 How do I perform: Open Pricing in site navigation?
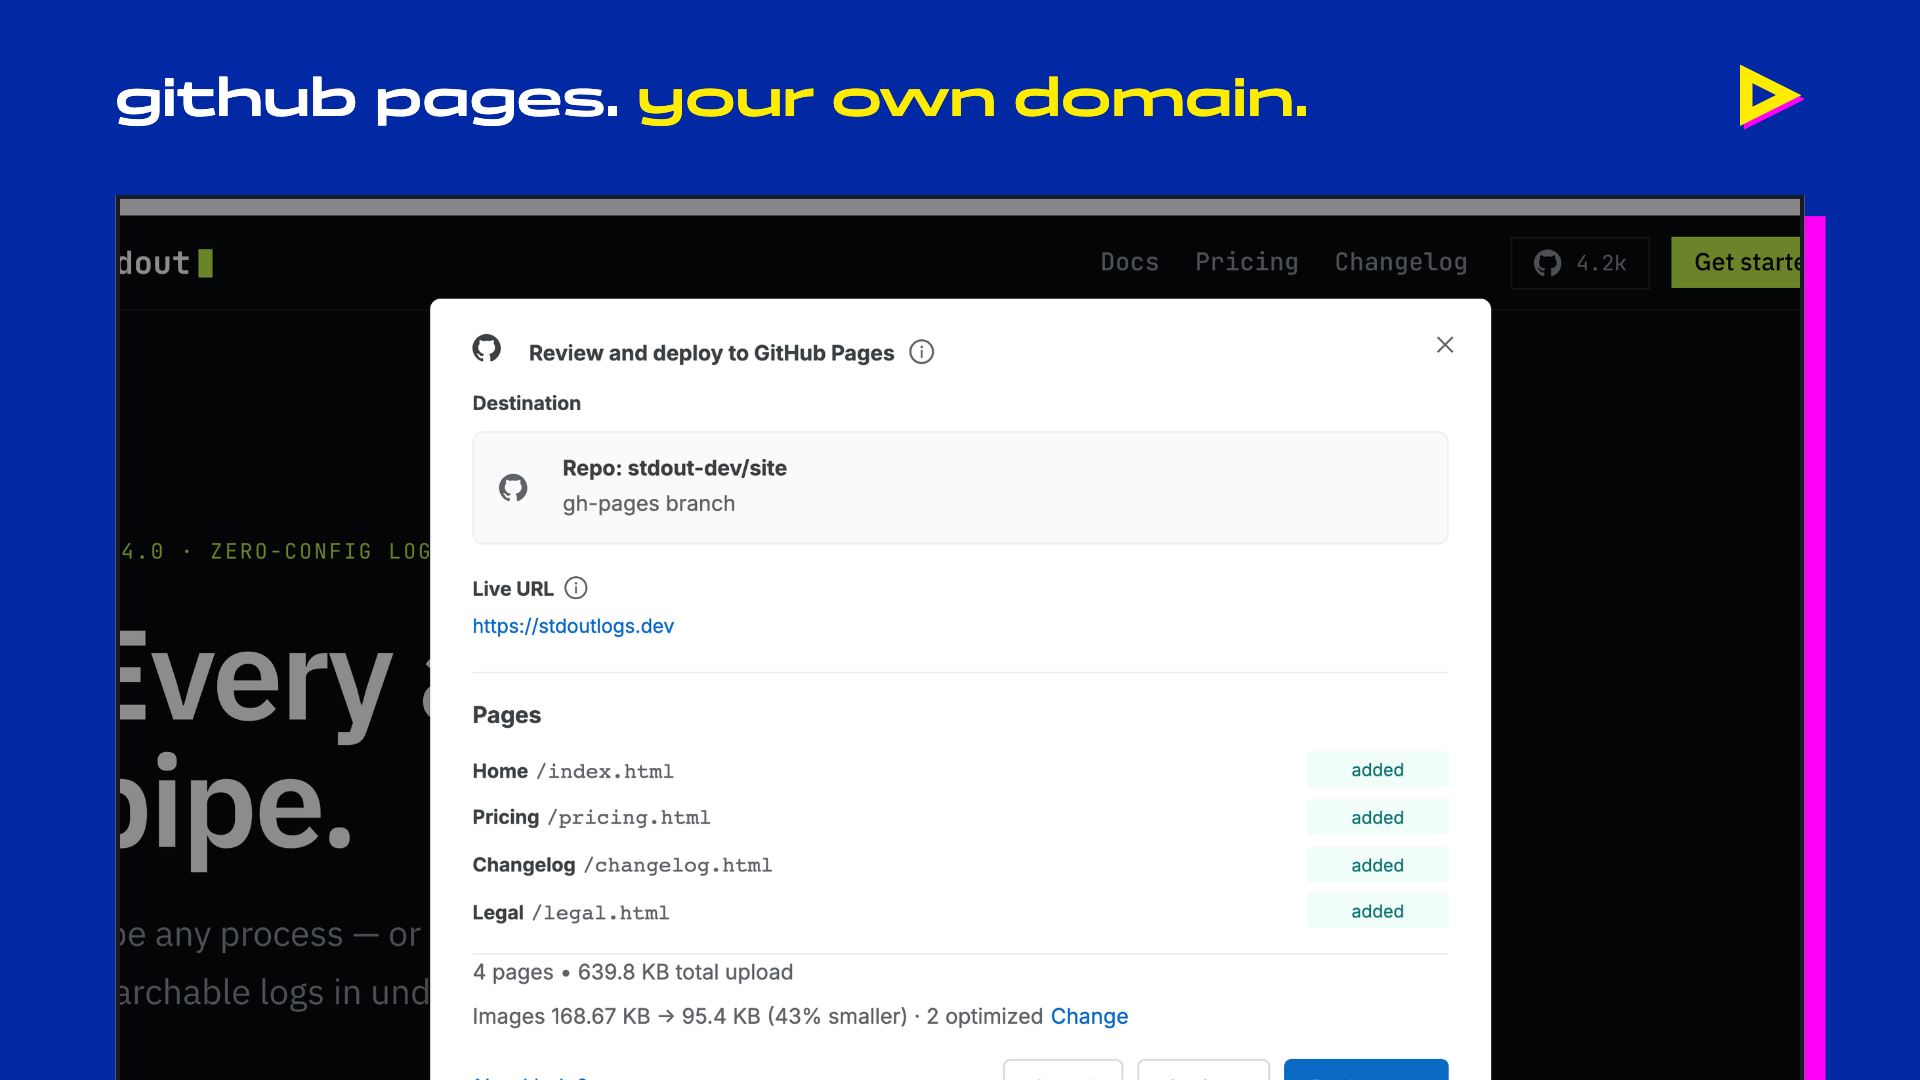coord(1246,262)
